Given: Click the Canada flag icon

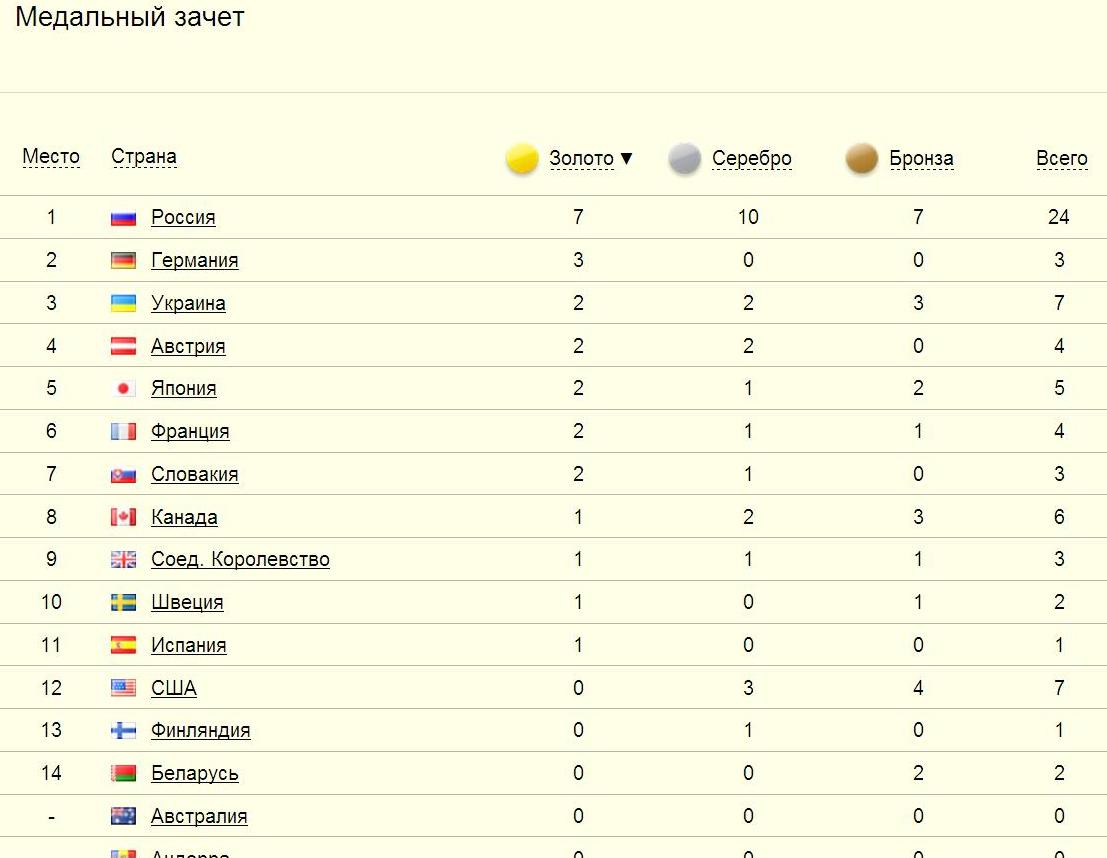Looking at the screenshot, I should tap(123, 518).
